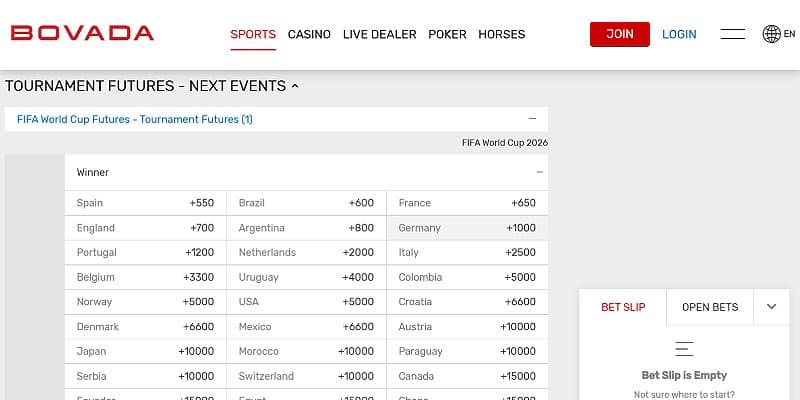This screenshot has width=800, height=400.
Task: Open the Sports section
Action: pos(252,34)
